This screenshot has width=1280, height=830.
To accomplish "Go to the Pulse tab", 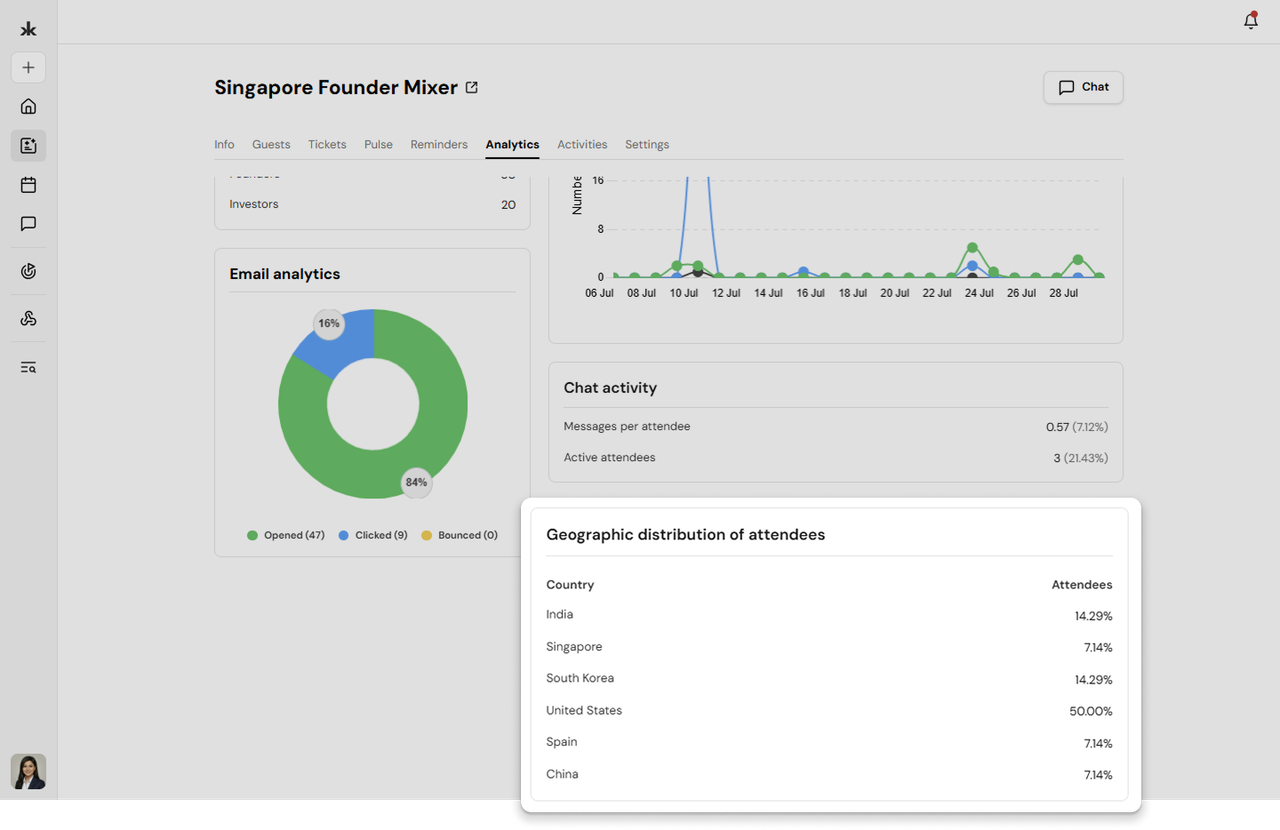I will (x=378, y=145).
